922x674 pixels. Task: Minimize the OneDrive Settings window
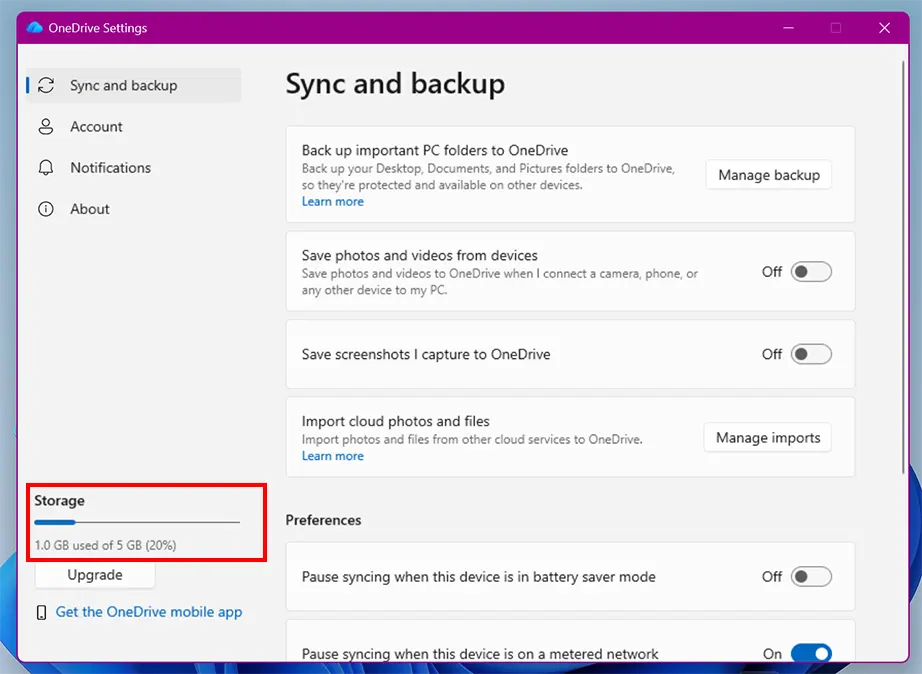[789, 28]
